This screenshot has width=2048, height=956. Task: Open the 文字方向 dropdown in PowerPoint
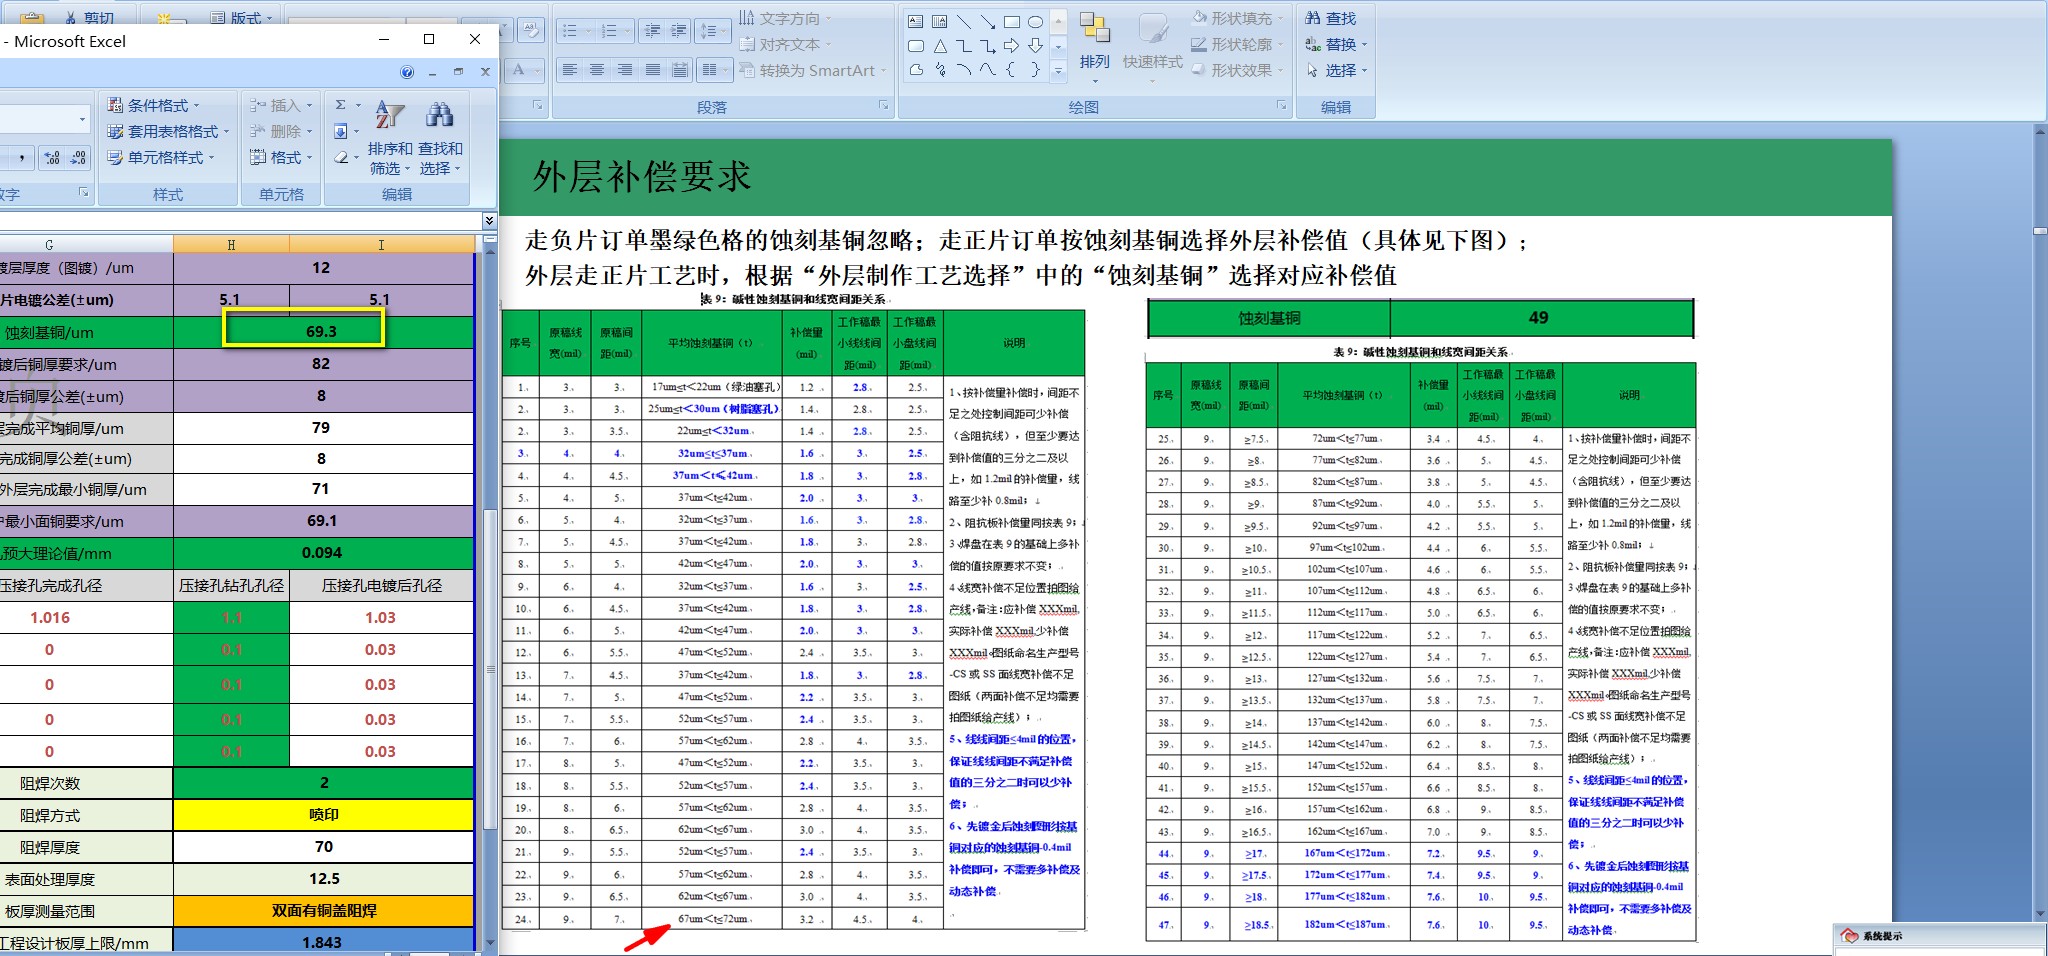[786, 18]
